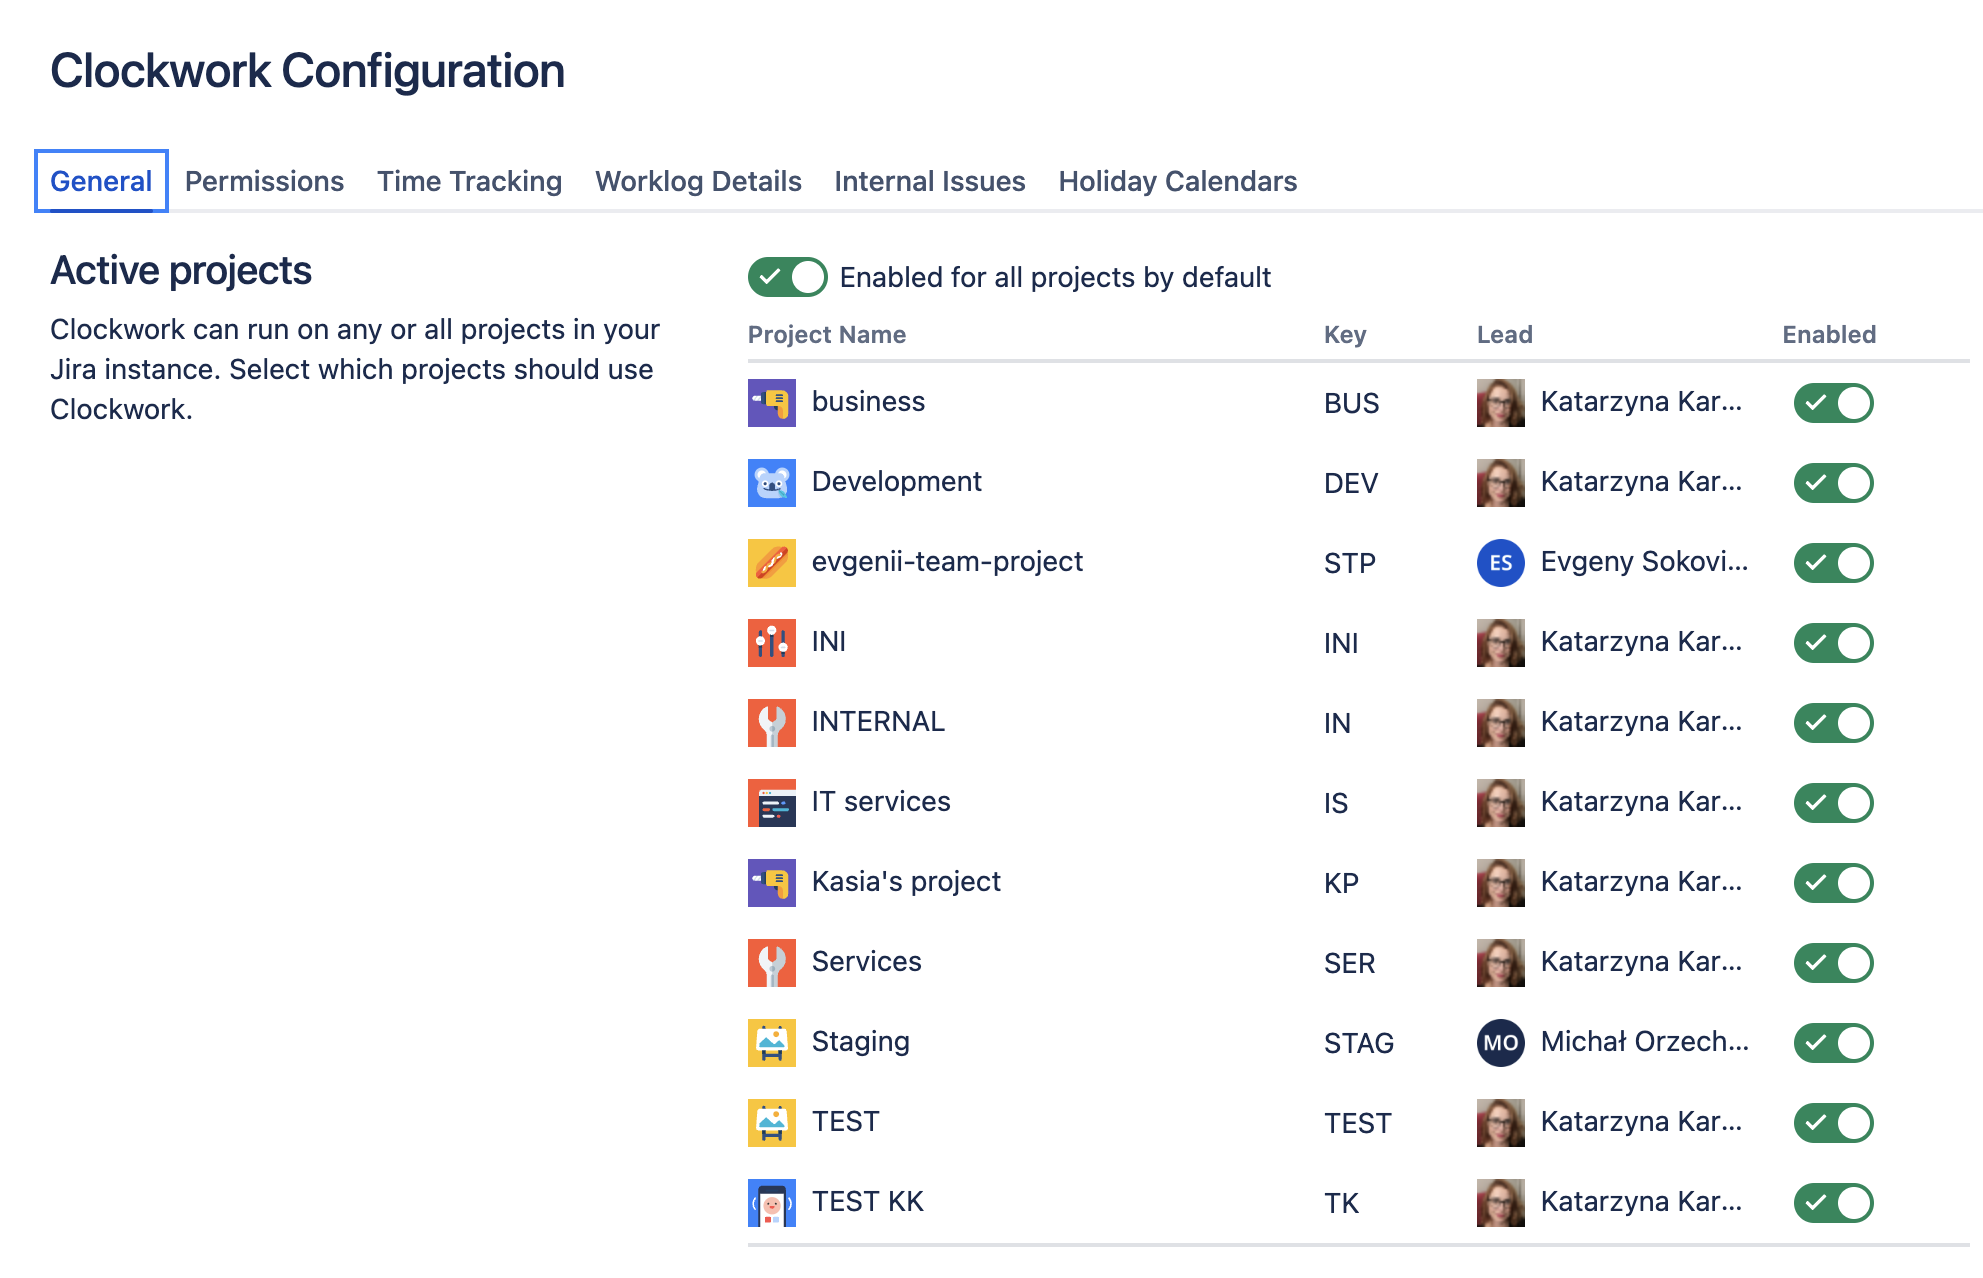Toggle Clockwork for Kasia's project

click(1832, 883)
